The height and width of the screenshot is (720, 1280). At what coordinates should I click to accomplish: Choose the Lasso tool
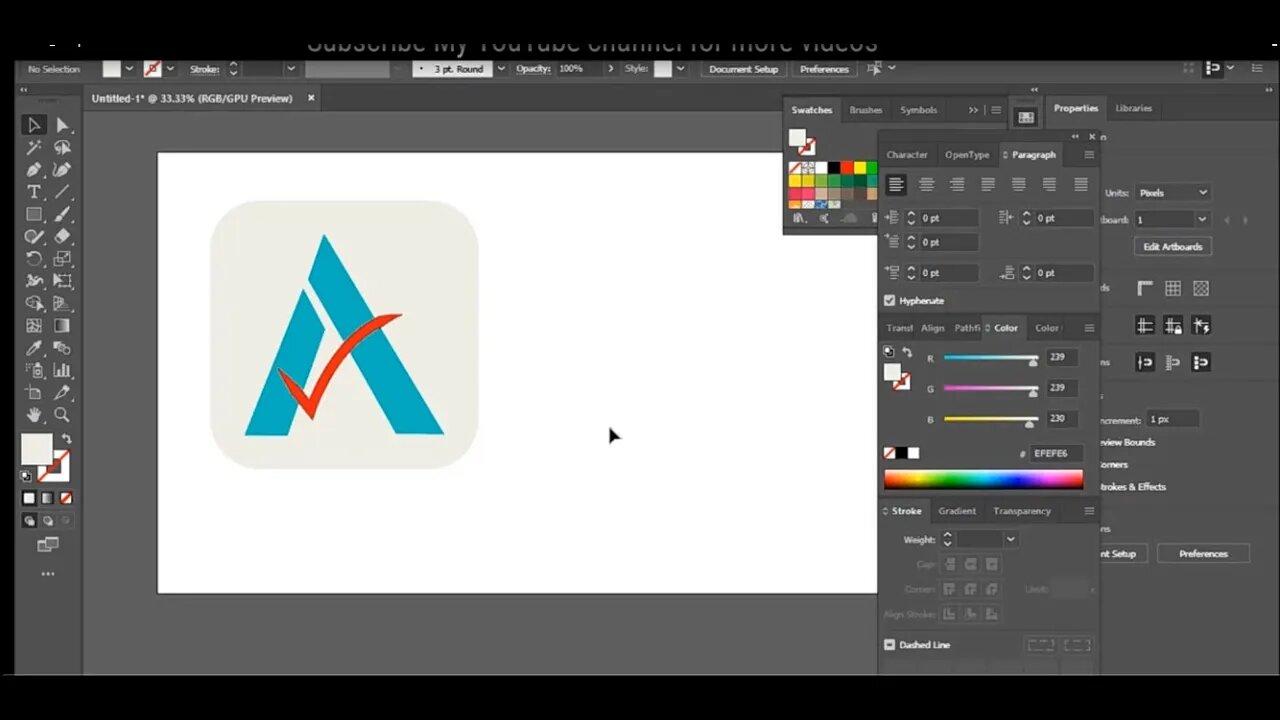(x=62, y=147)
